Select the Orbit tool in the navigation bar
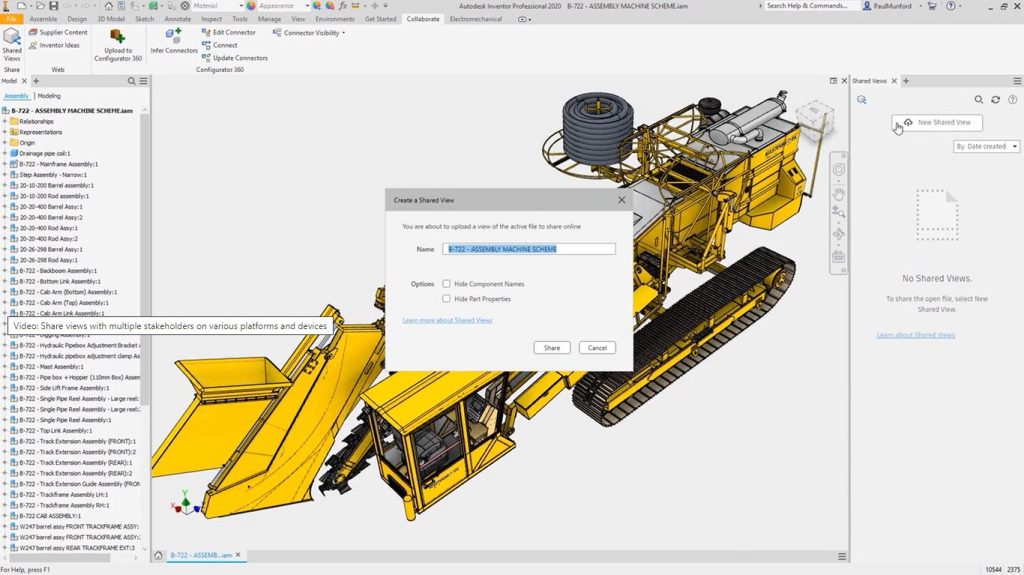 point(839,234)
